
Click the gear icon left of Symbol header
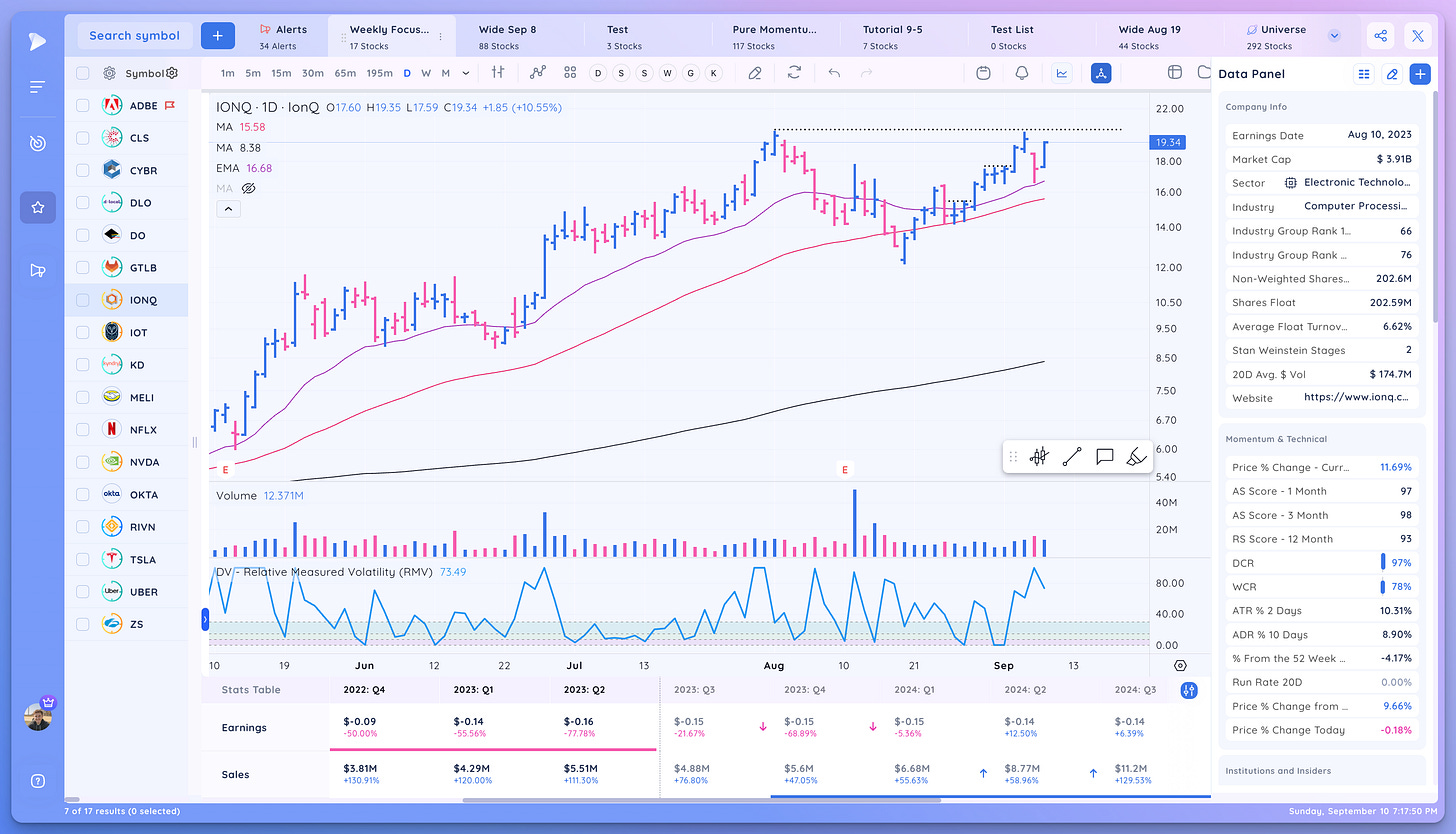pyautogui.click(x=111, y=73)
